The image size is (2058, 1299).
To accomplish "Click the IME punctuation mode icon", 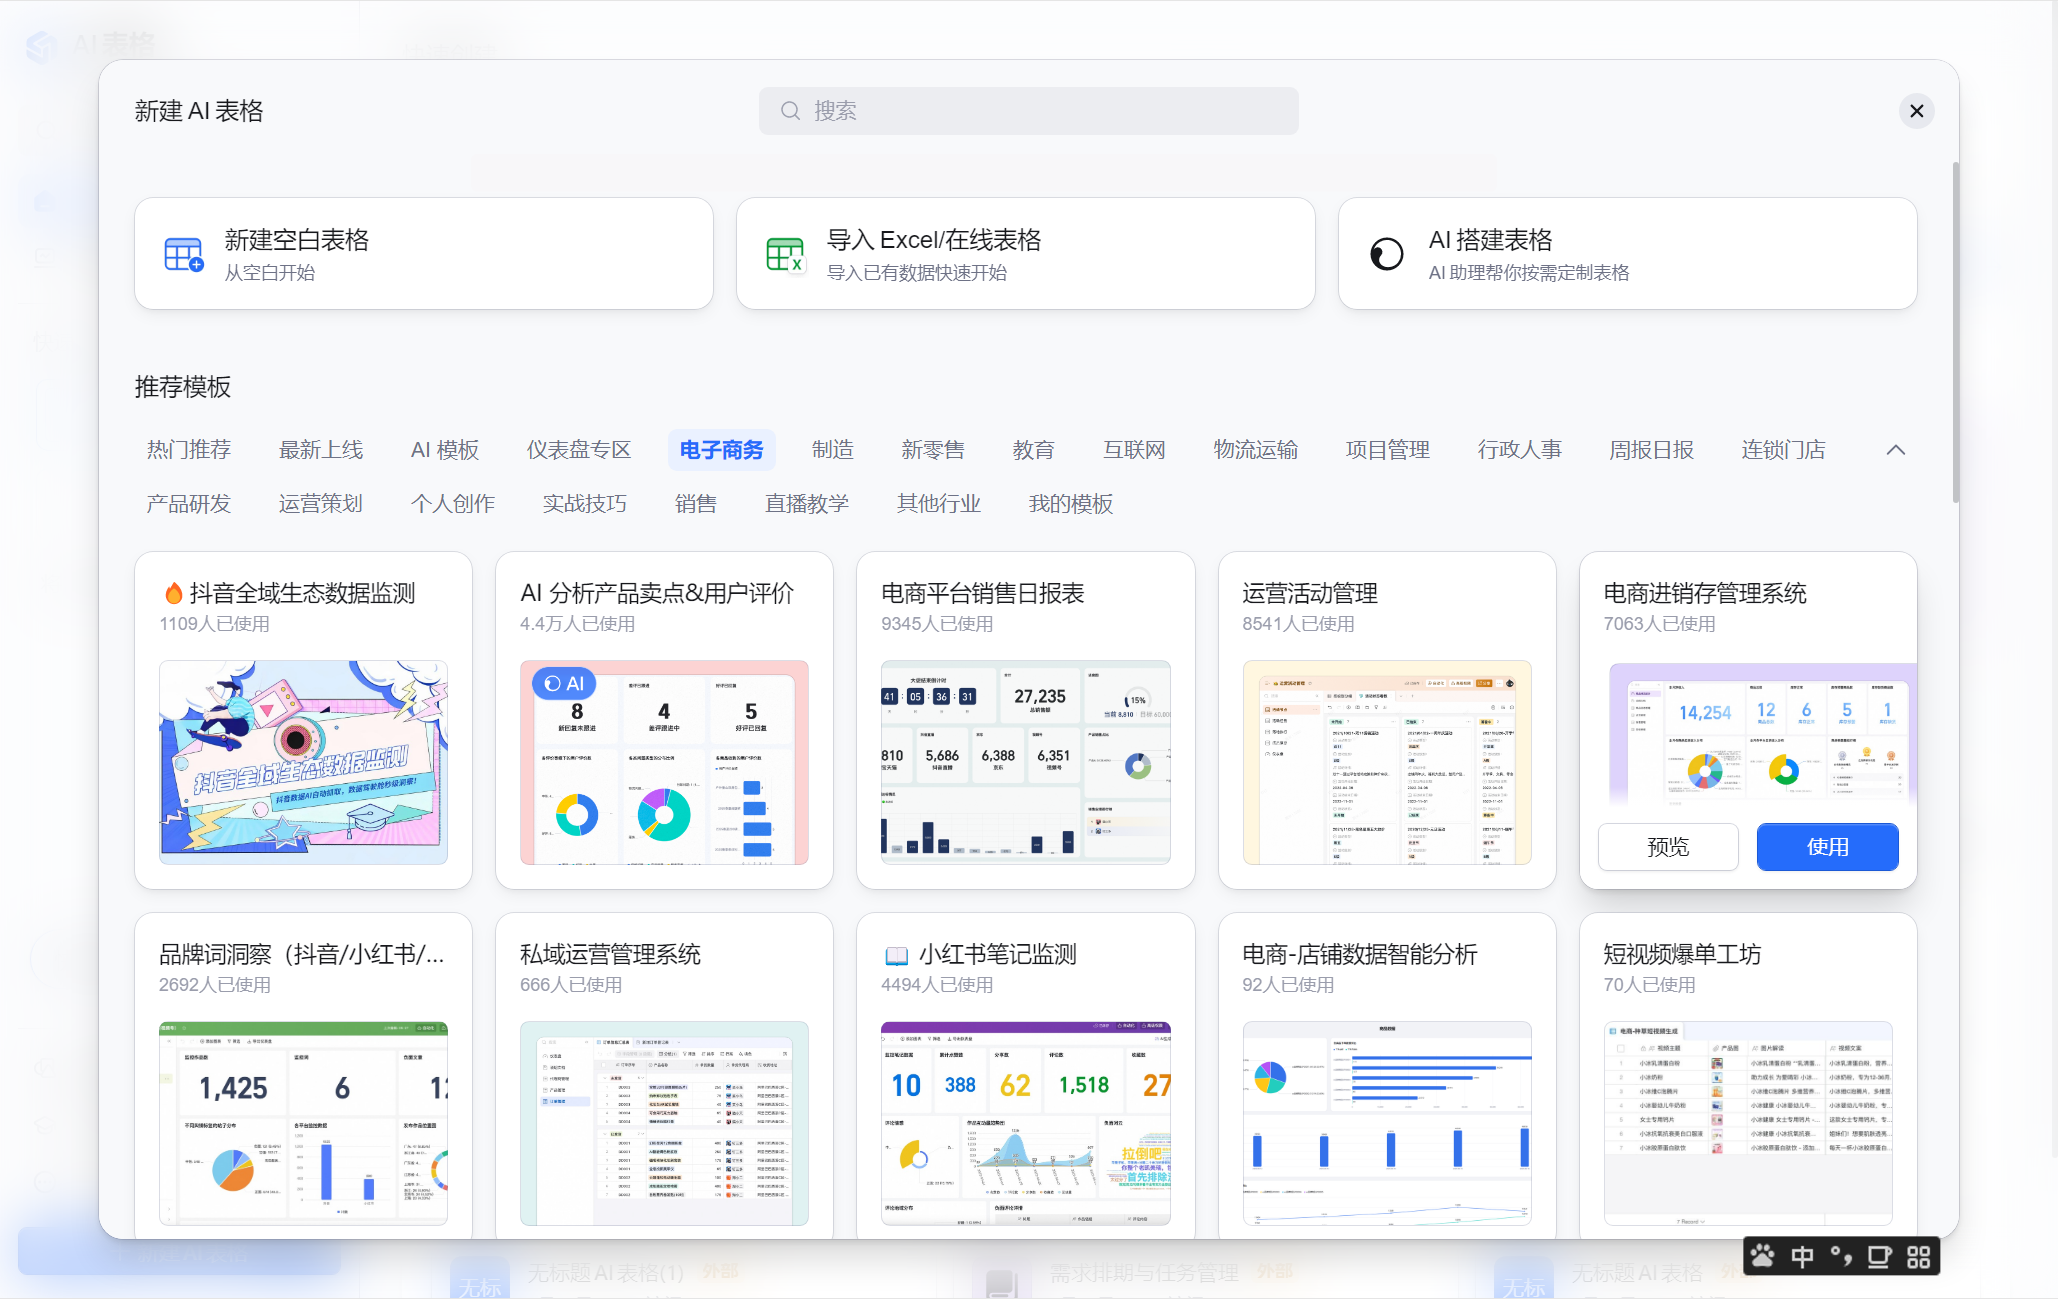I will (x=1841, y=1256).
